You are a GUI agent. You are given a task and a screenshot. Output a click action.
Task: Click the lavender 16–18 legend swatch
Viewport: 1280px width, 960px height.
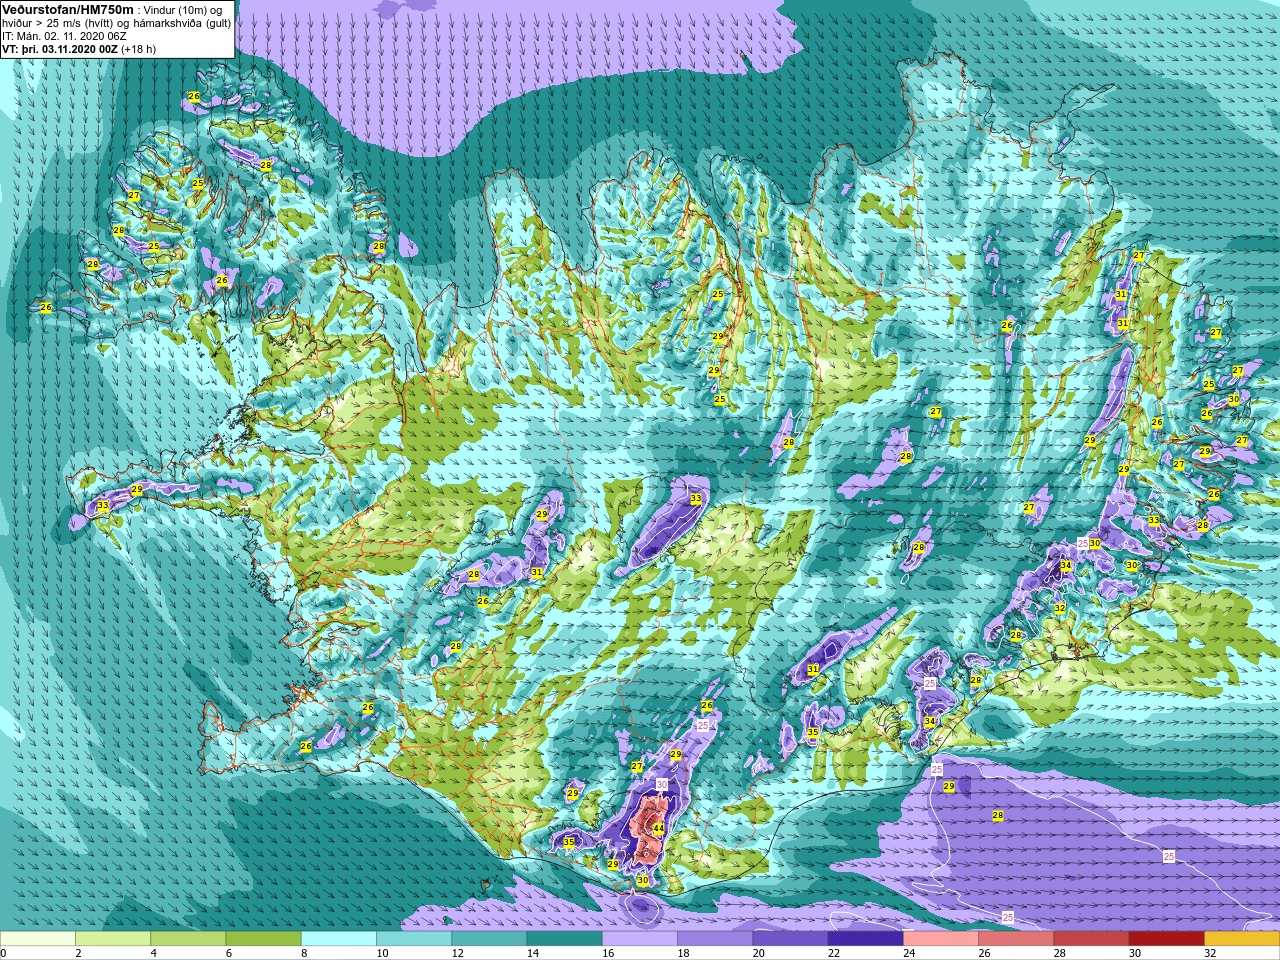pos(640,939)
